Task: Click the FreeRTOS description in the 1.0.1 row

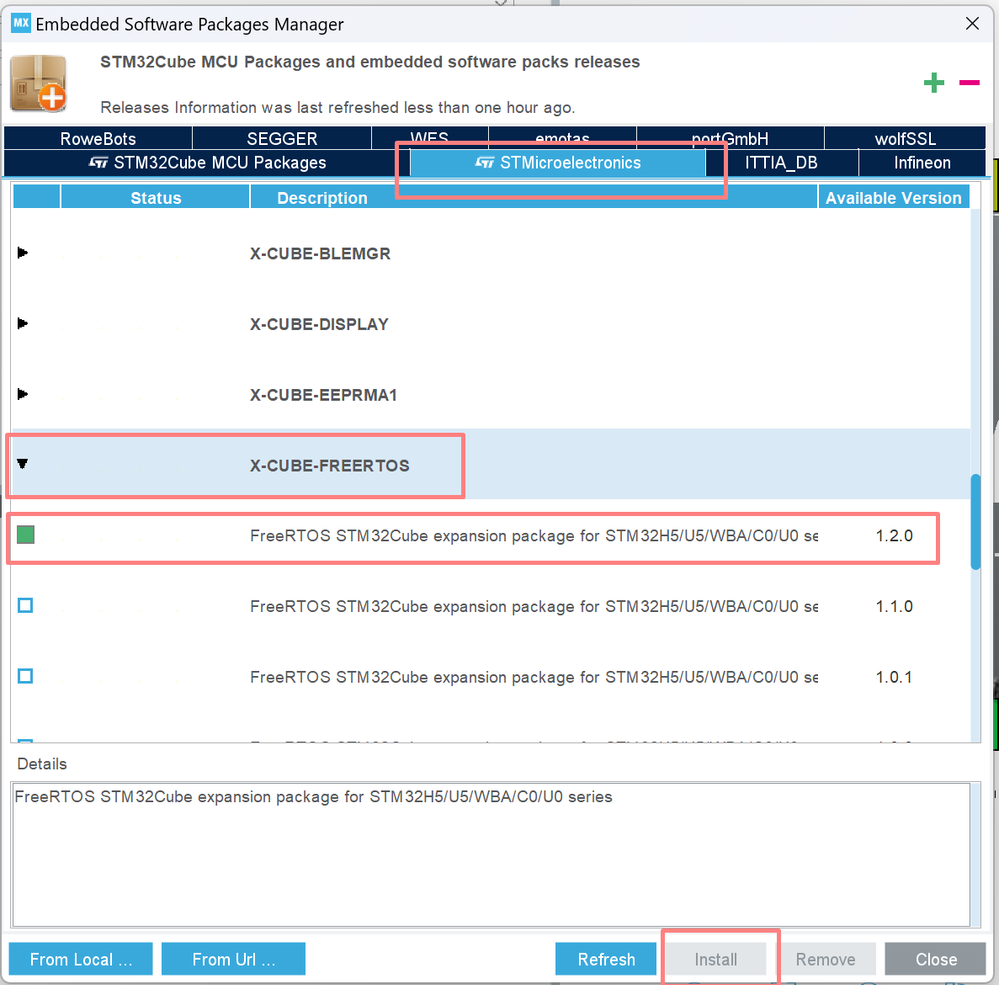Action: 534,677
